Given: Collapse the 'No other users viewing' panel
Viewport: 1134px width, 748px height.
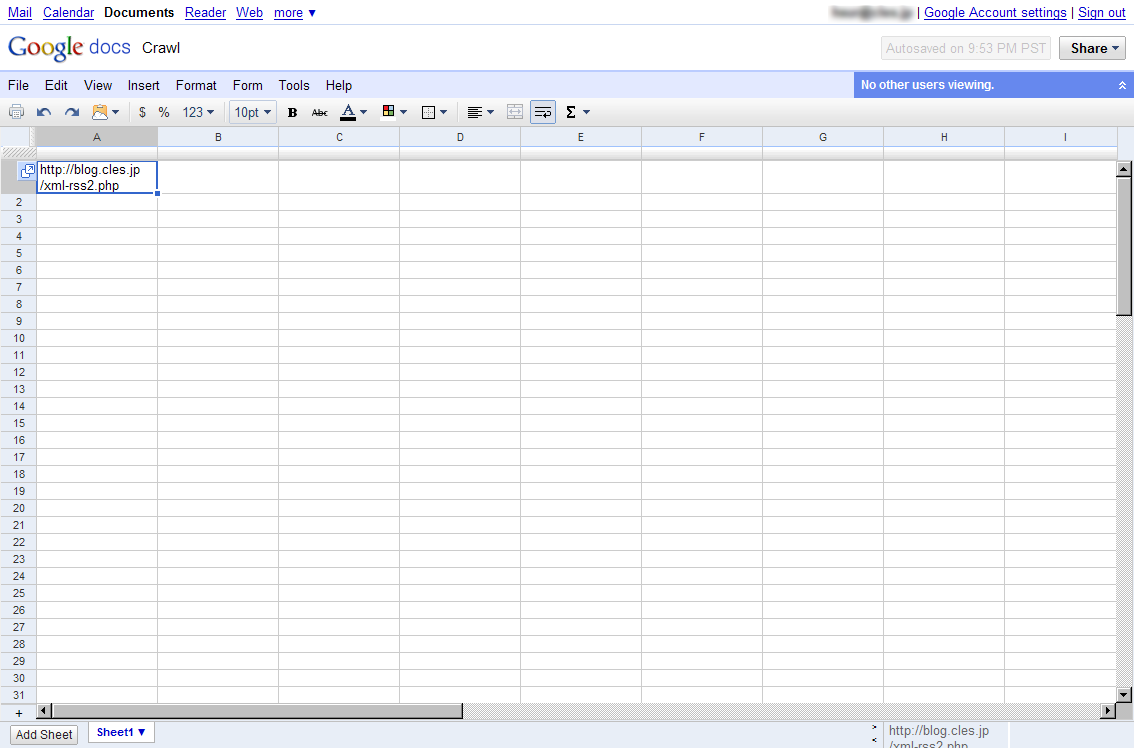Looking at the screenshot, I should [1122, 85].
